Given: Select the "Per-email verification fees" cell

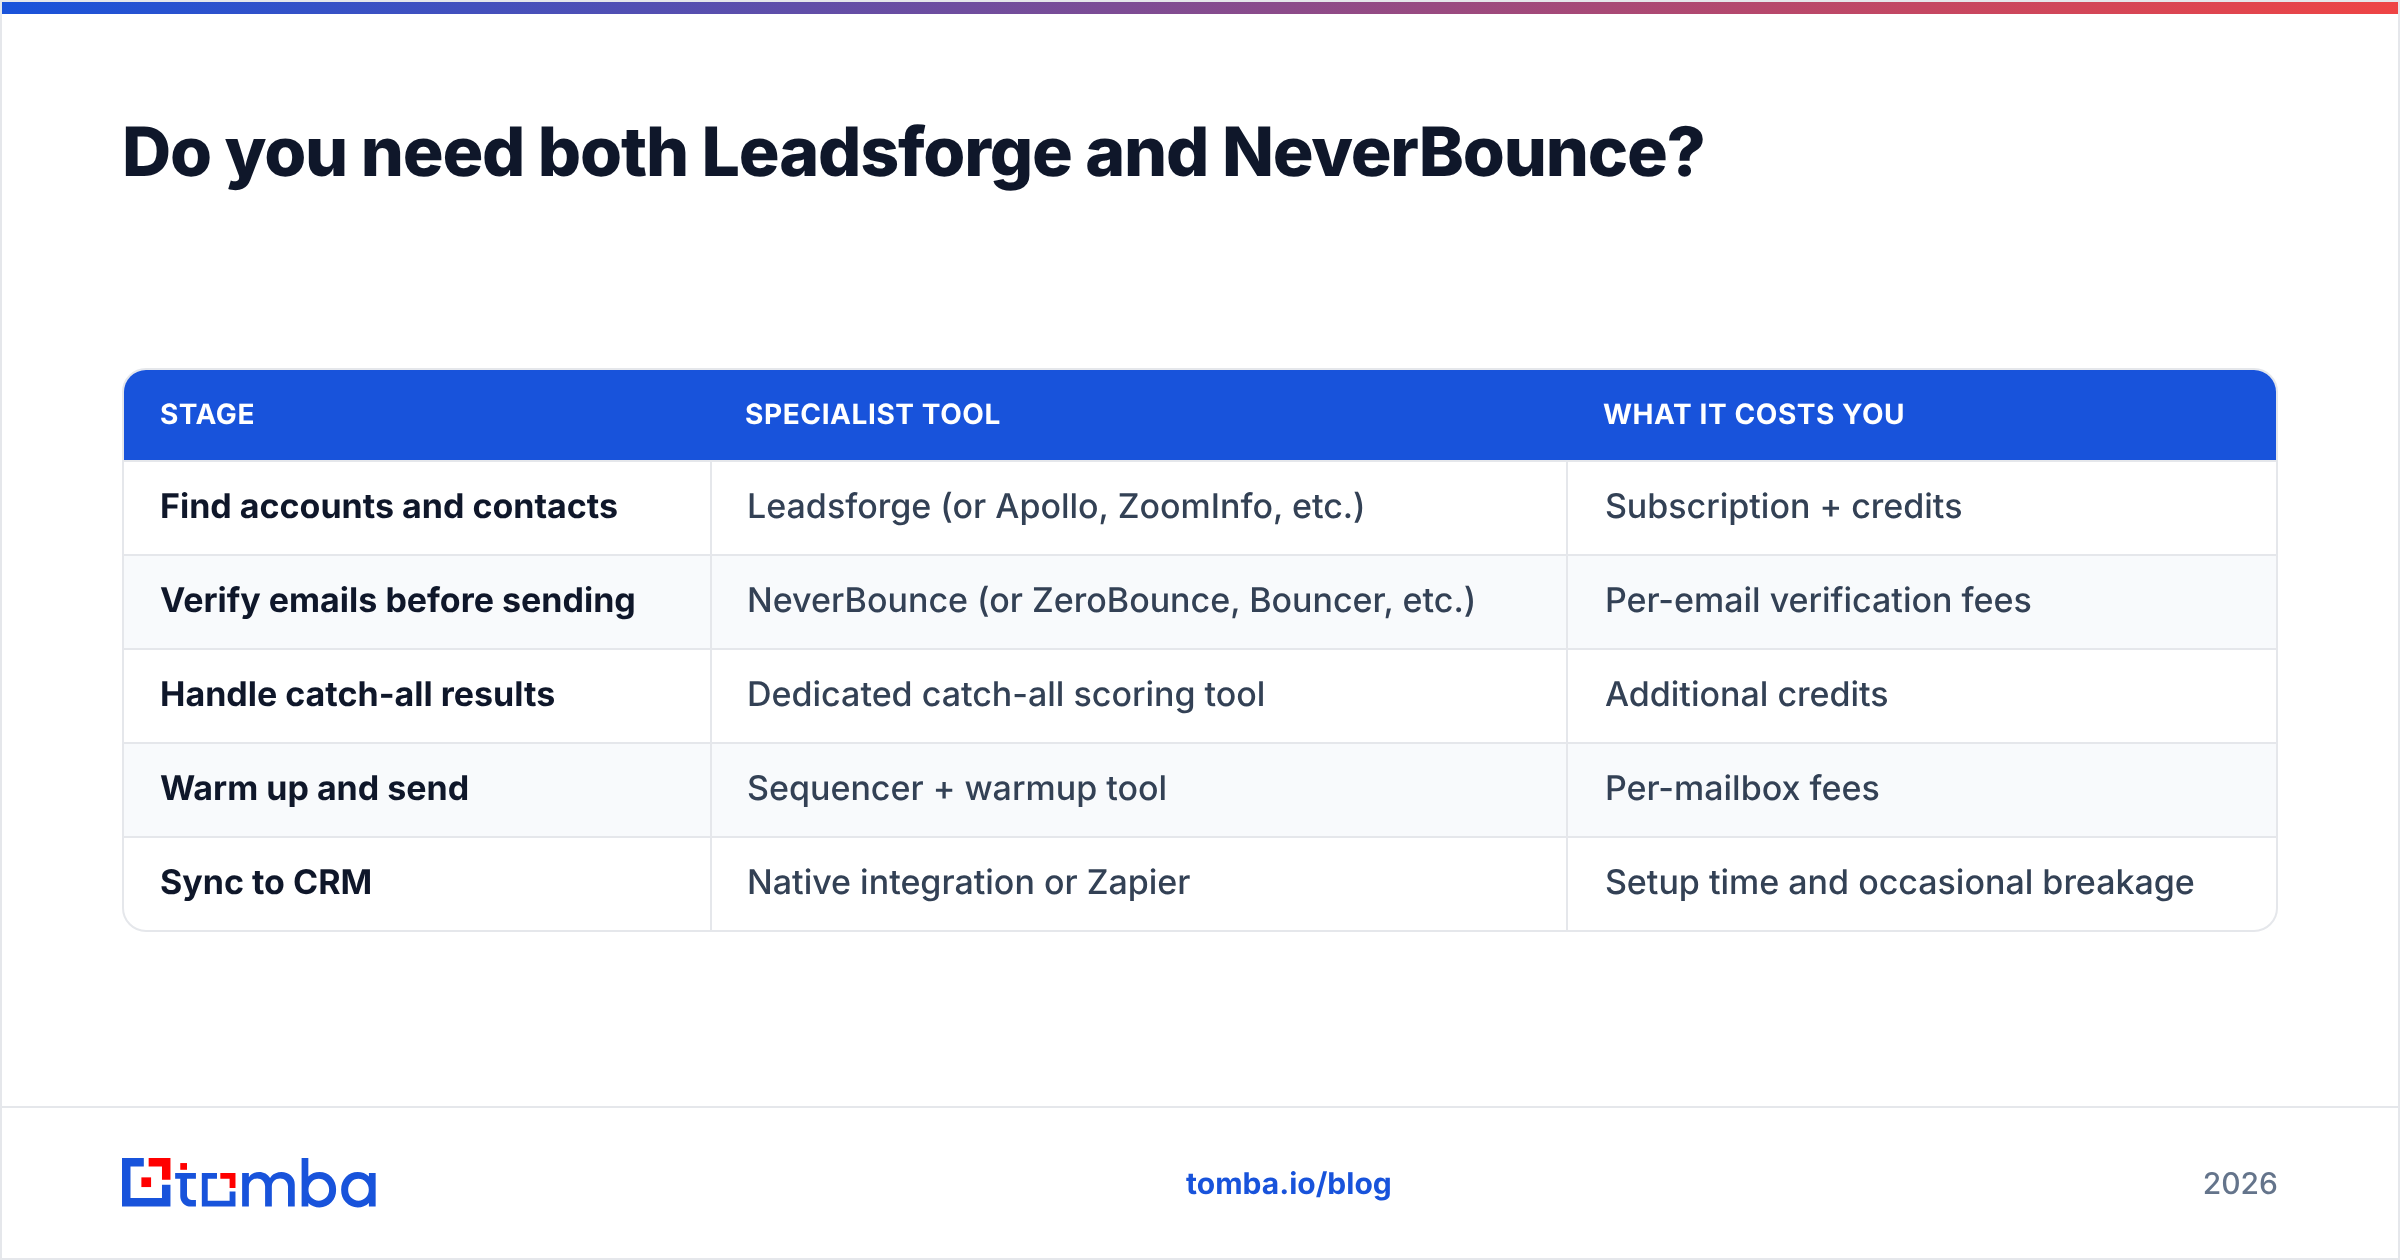Looking at the screenshot, I should [x=1921, y=601].
